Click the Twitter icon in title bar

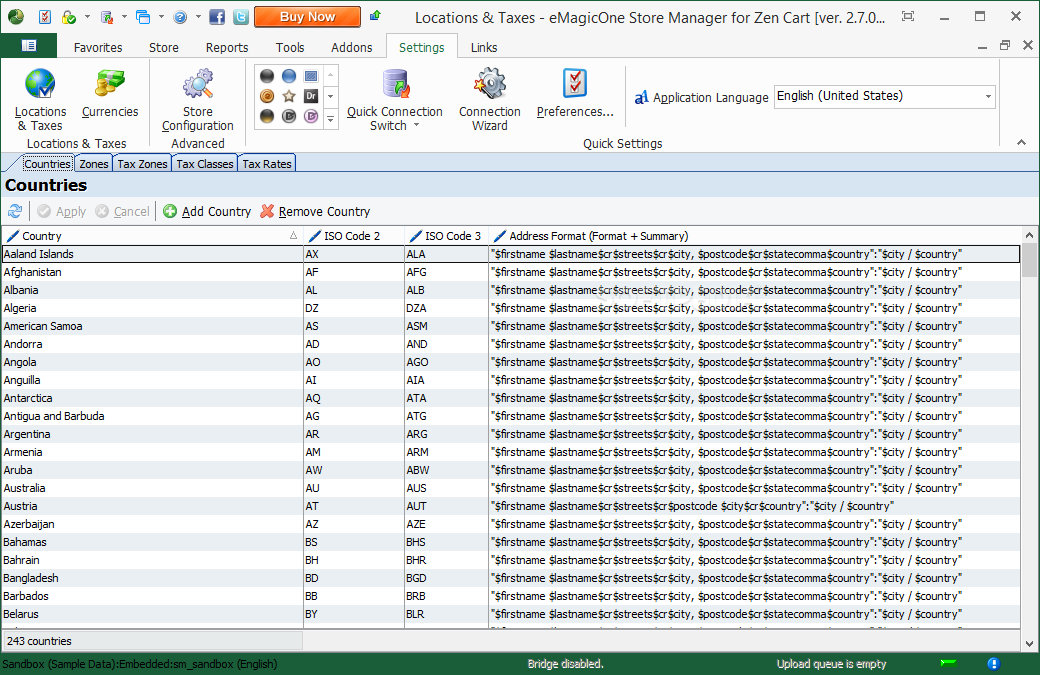[x=241, y=17]
